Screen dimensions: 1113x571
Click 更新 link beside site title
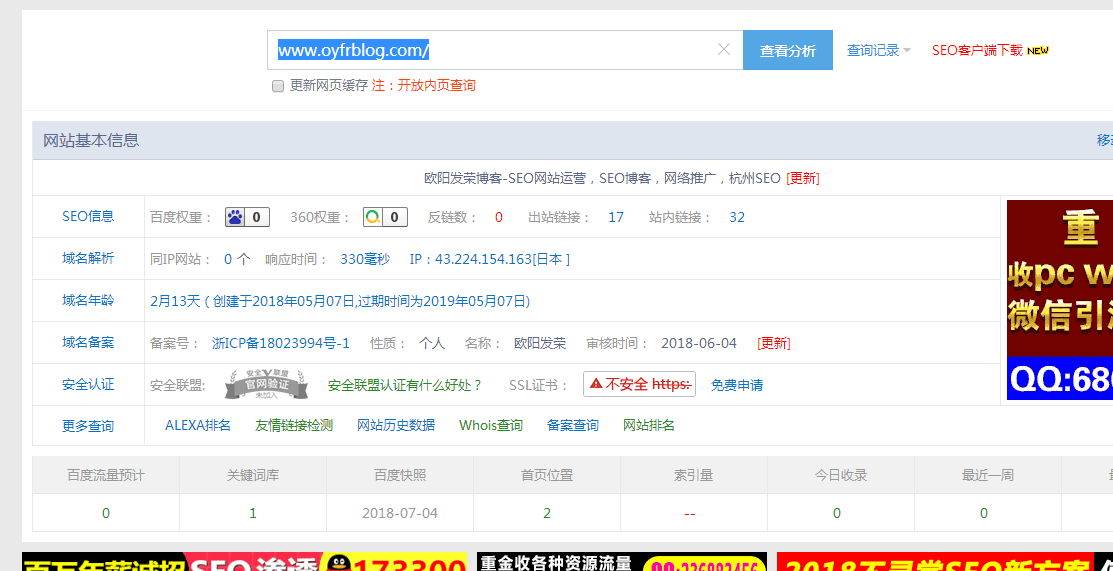[803, 178]
